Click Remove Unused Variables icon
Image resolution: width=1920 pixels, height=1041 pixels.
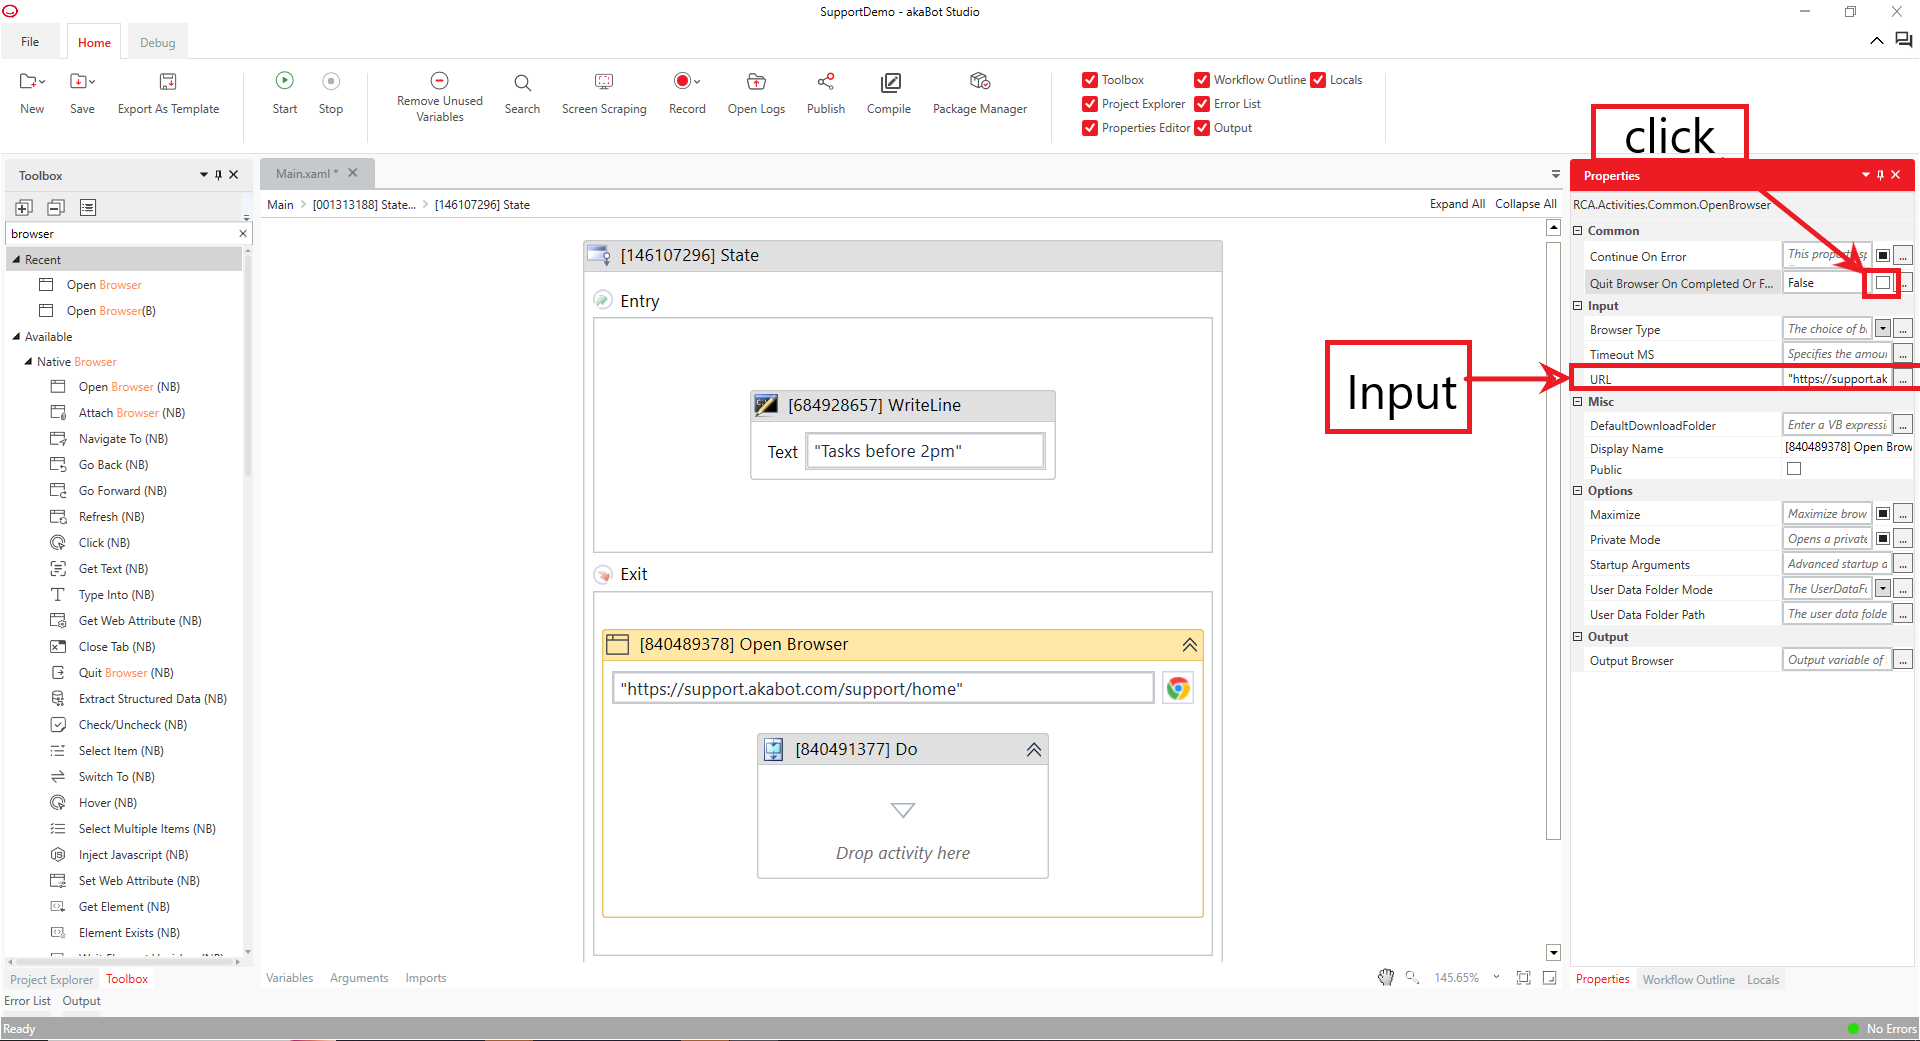point(439,80)
